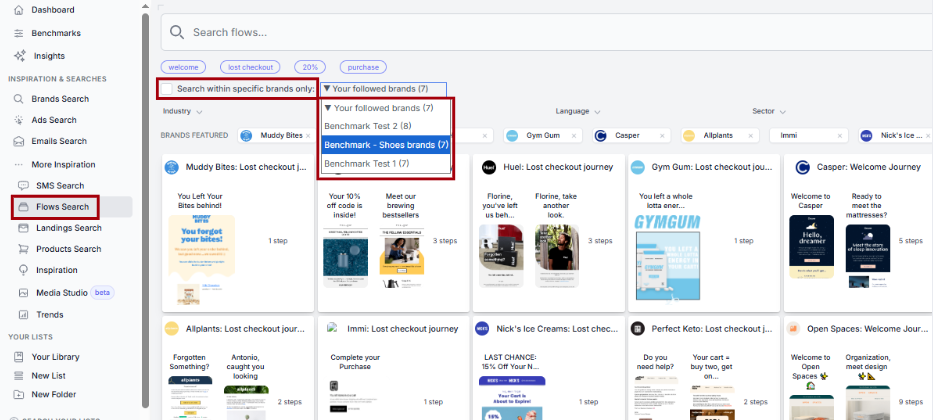Image resolution: width=933 pixels, height=420 pixels.
Task: Choose Benchmark - Shoes brands (7) option
Action: 386,145
